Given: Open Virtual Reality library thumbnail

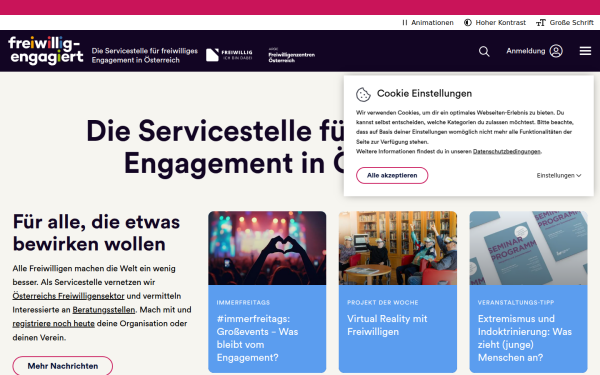Looking at the screenshot, I should 398,248.
